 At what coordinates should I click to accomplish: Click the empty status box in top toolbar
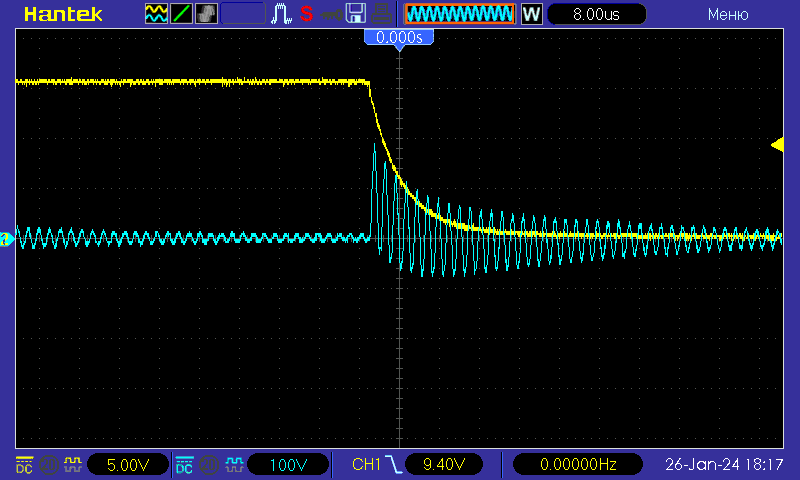pyautogui.click(x=243, y=14)
